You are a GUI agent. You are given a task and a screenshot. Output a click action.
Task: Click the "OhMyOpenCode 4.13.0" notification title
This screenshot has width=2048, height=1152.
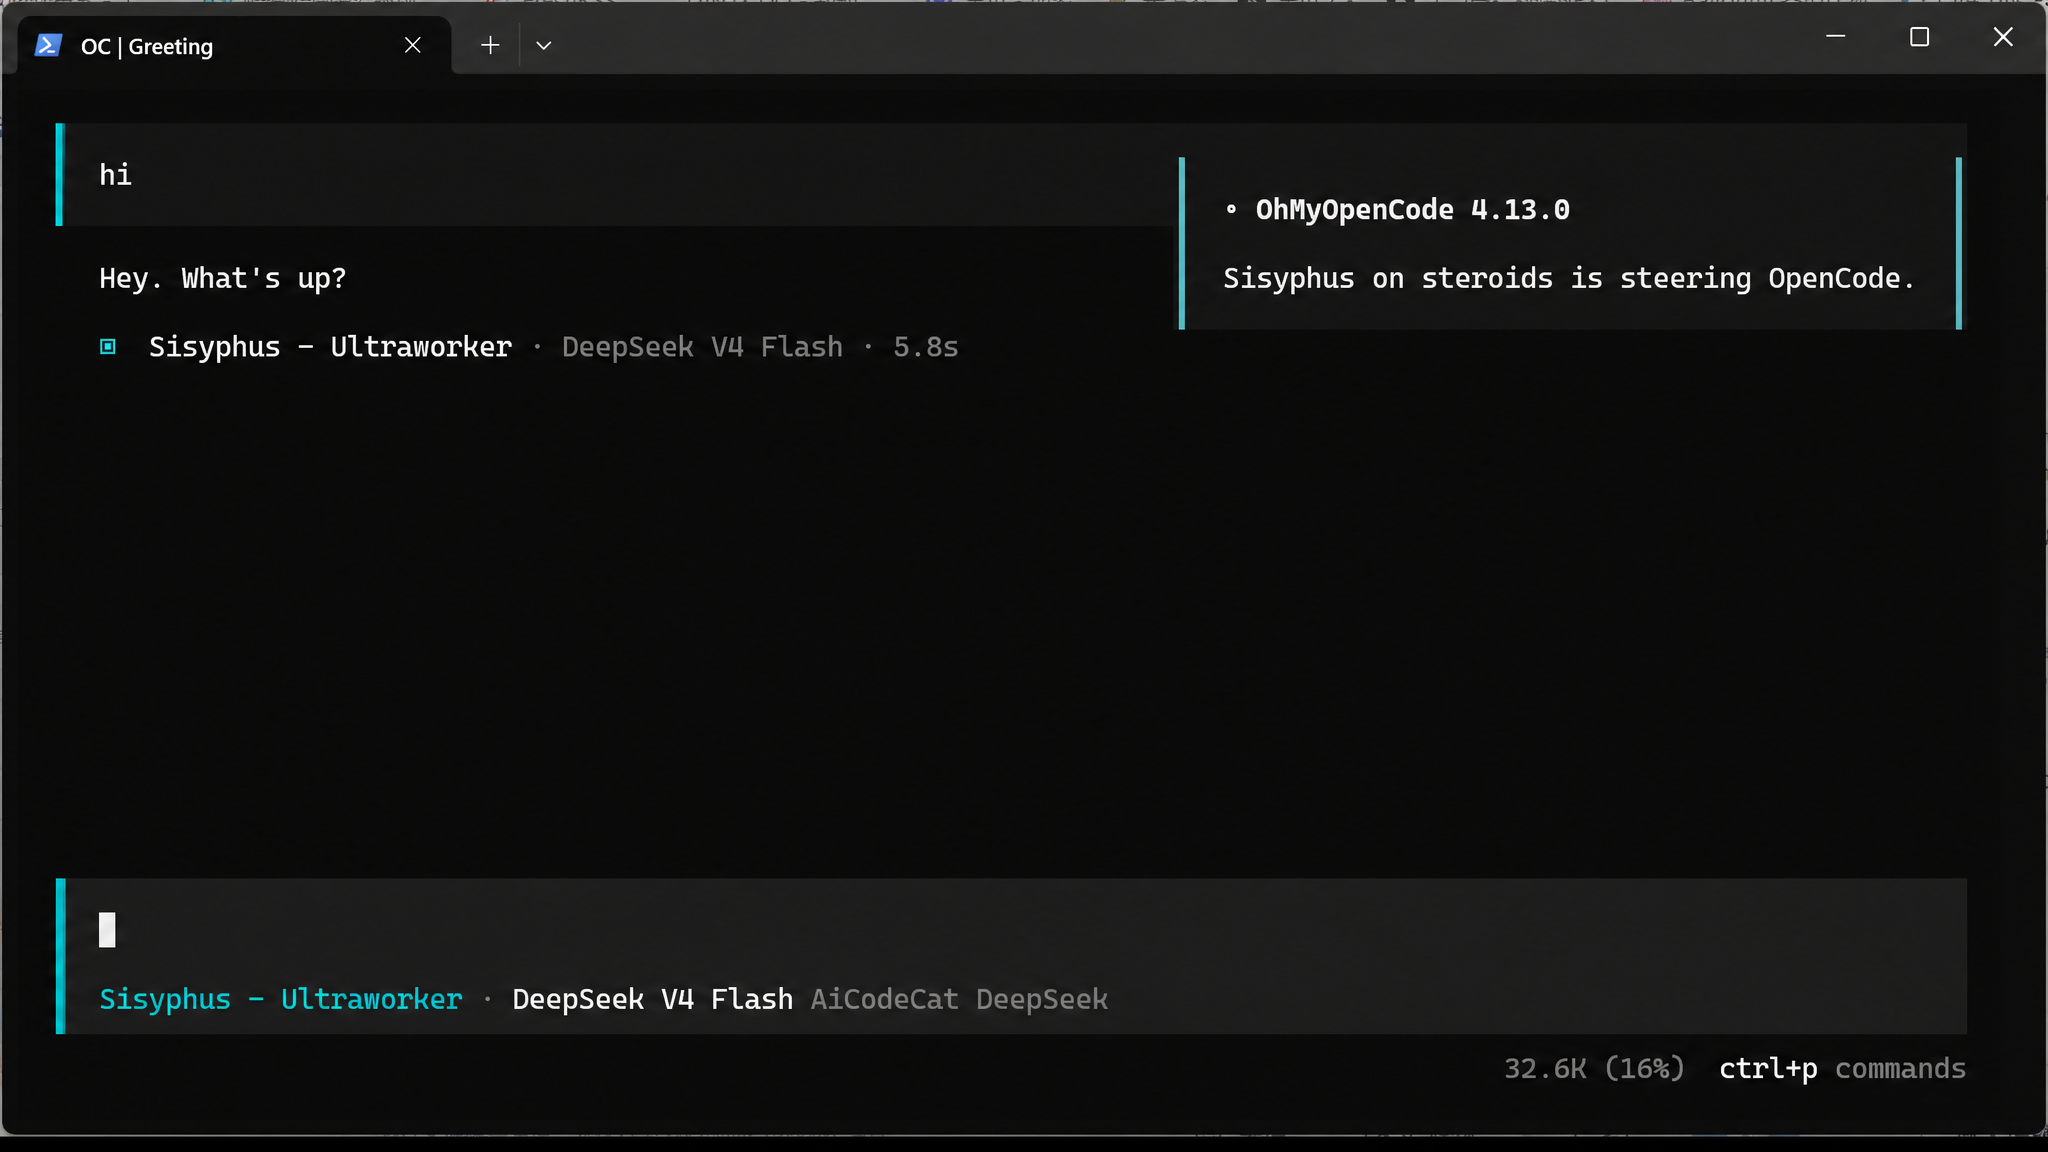point(1413,210)
